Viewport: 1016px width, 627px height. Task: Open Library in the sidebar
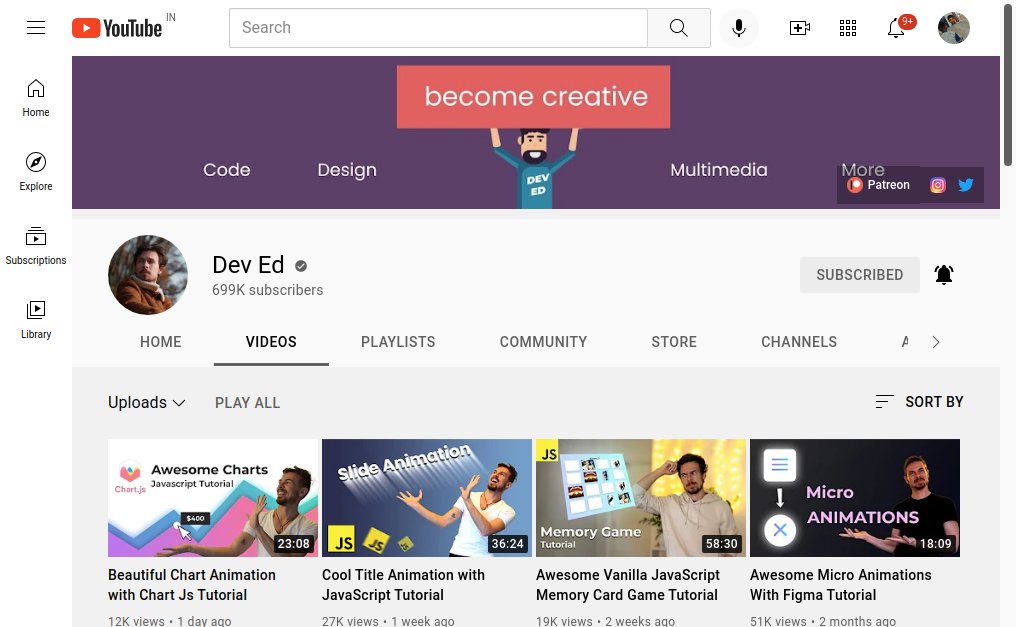36,319
